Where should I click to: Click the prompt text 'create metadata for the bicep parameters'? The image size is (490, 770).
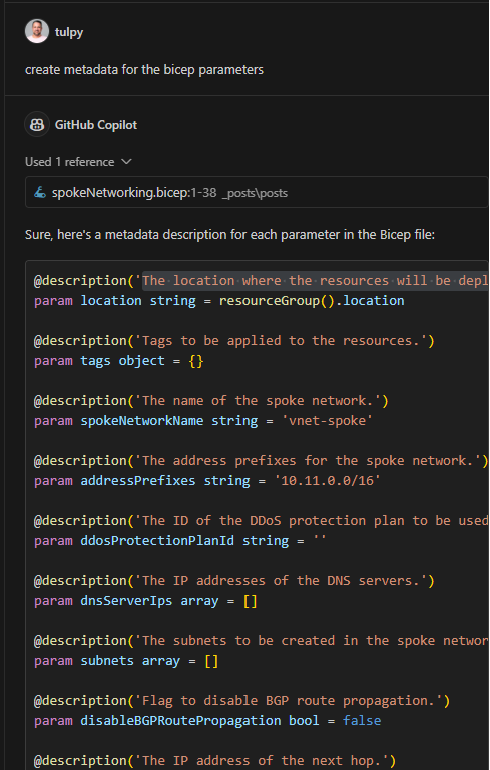click(144, 70)
